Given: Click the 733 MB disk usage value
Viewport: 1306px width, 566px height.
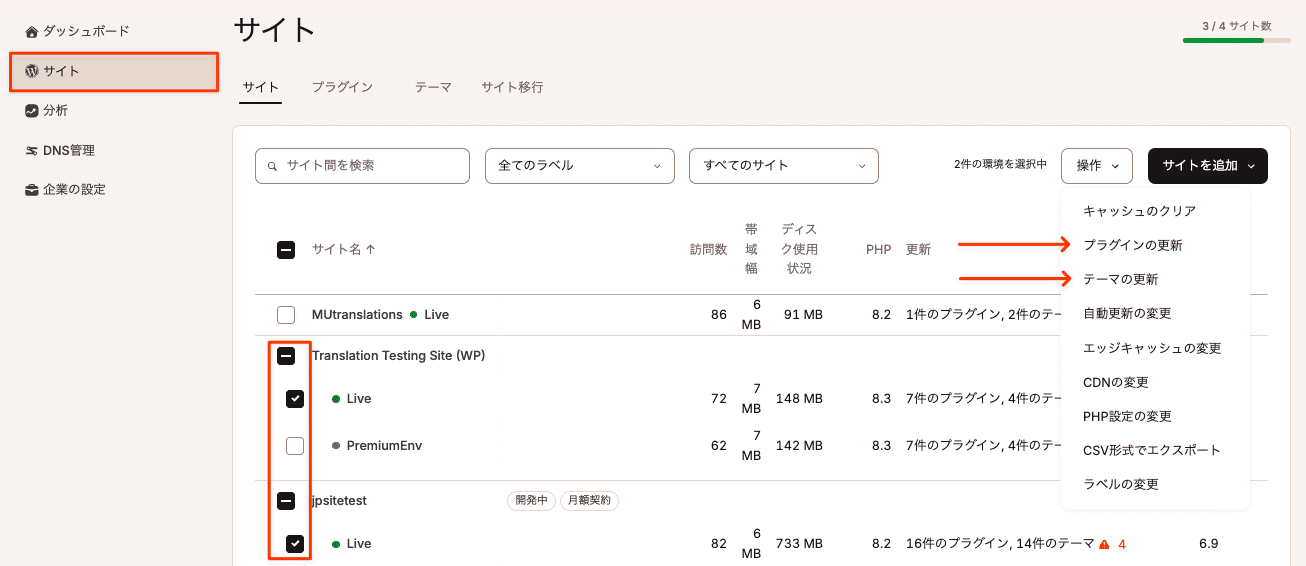Looking at the screenshot, I should pyautogui.click(x=798, y=544).
